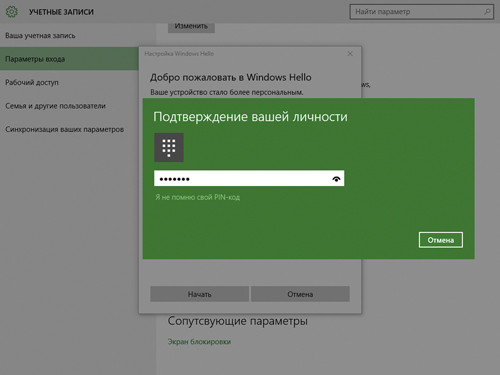Click 'Учетные записи' page title
The width and height of the screenshot is (500, 375).
(61, 12)
